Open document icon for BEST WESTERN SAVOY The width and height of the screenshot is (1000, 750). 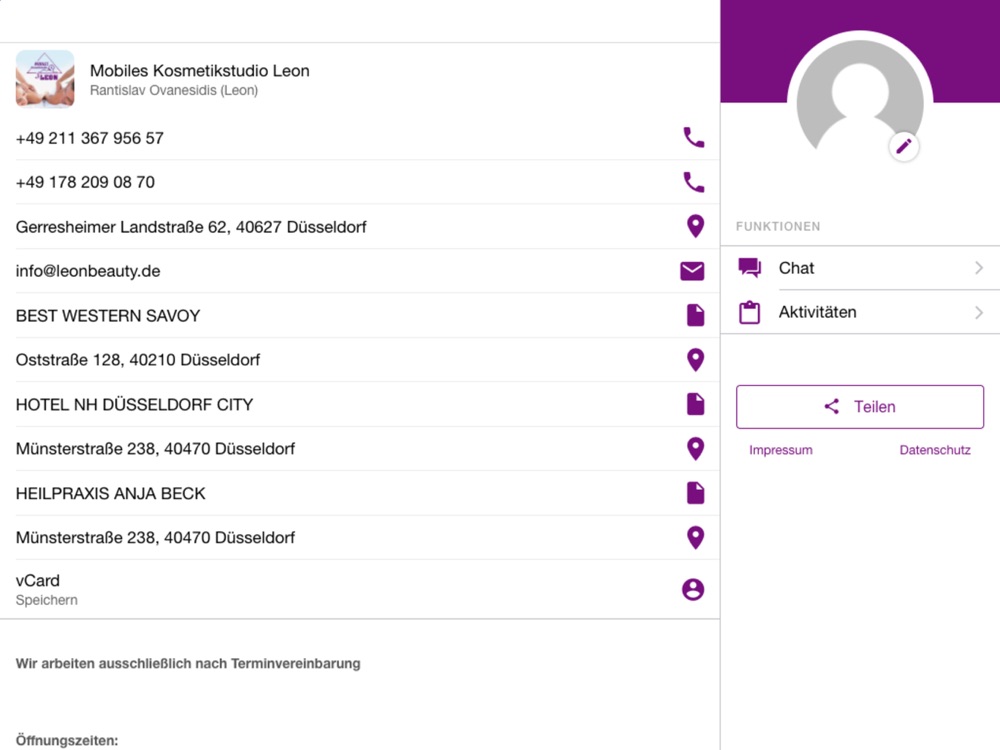point(695,315)
